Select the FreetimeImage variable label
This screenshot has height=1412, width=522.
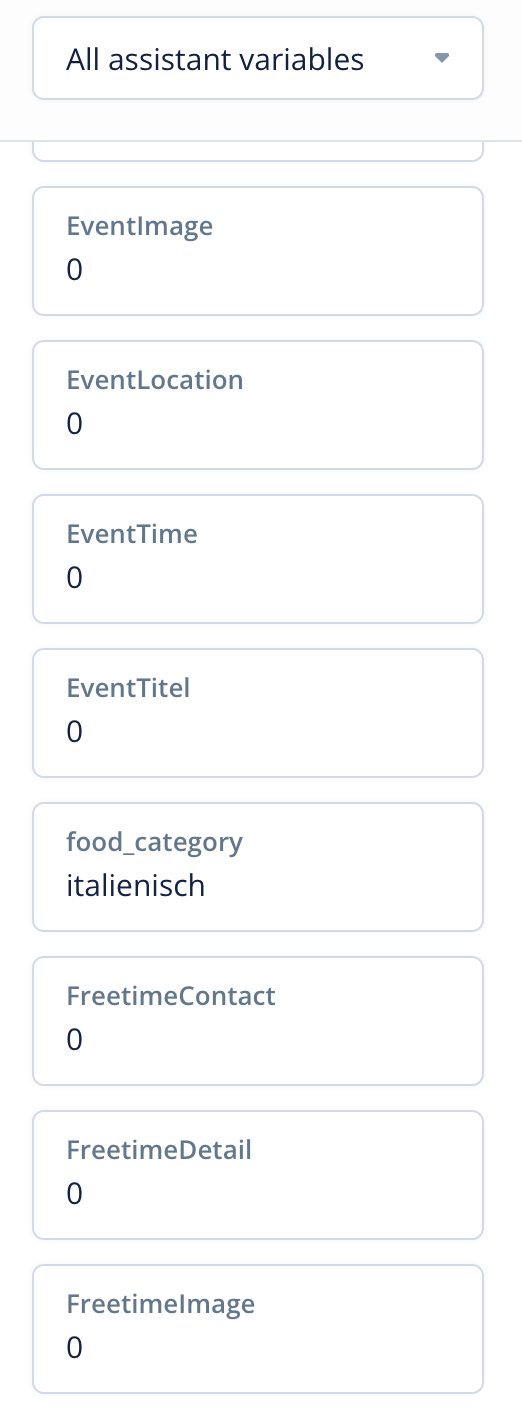coord(161,1304)
